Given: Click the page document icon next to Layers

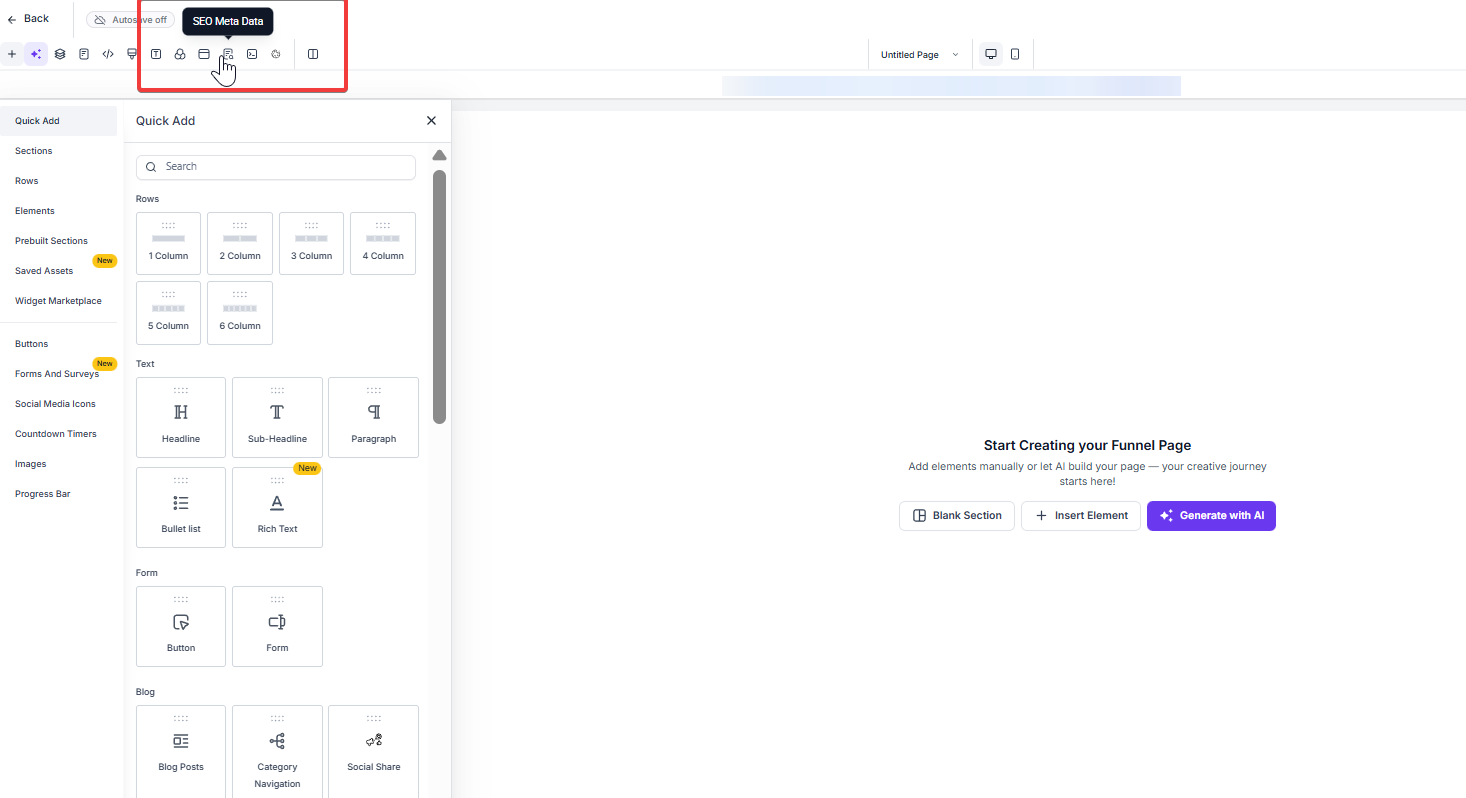Looking at the screenshot, I should 84,54.
